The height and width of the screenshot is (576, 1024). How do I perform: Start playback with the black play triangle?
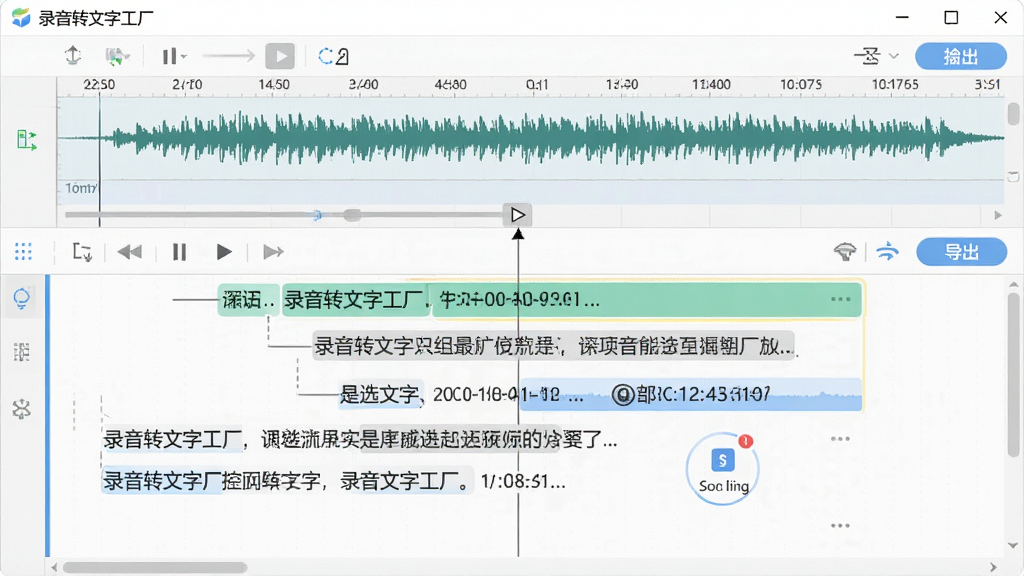click(x=223, y=251)
